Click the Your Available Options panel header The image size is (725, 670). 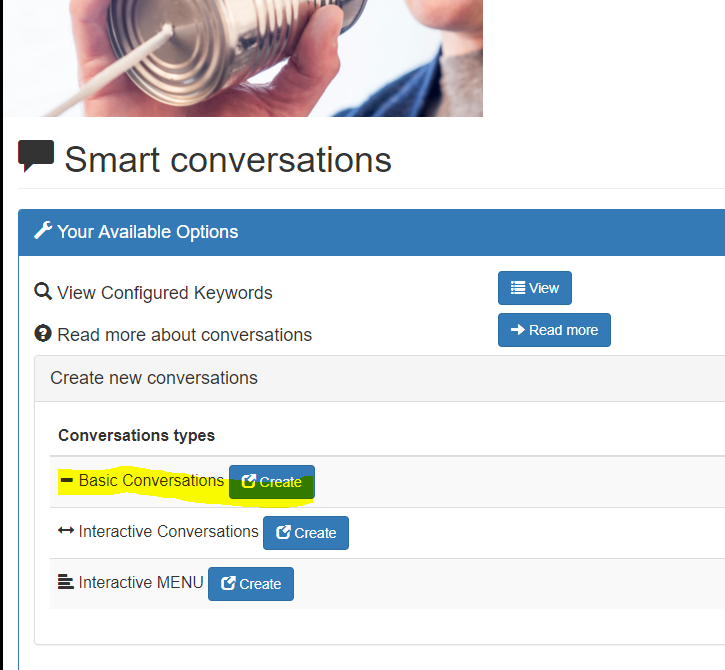[372, 232]
